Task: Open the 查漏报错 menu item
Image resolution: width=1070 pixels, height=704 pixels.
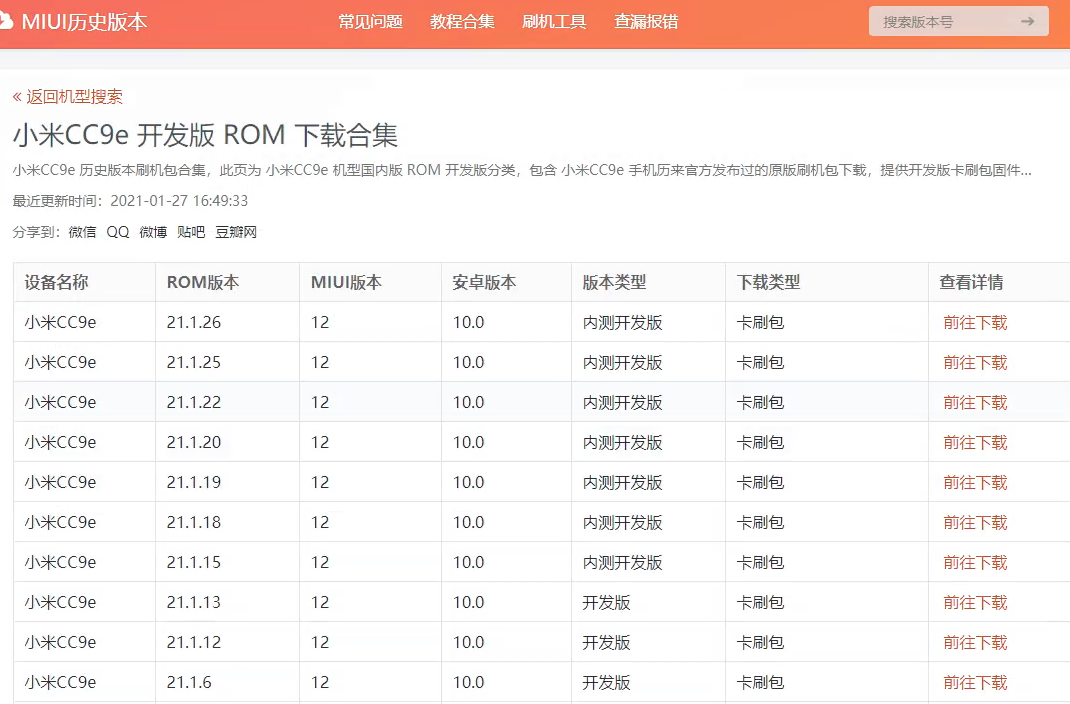Action: (646, 22)
